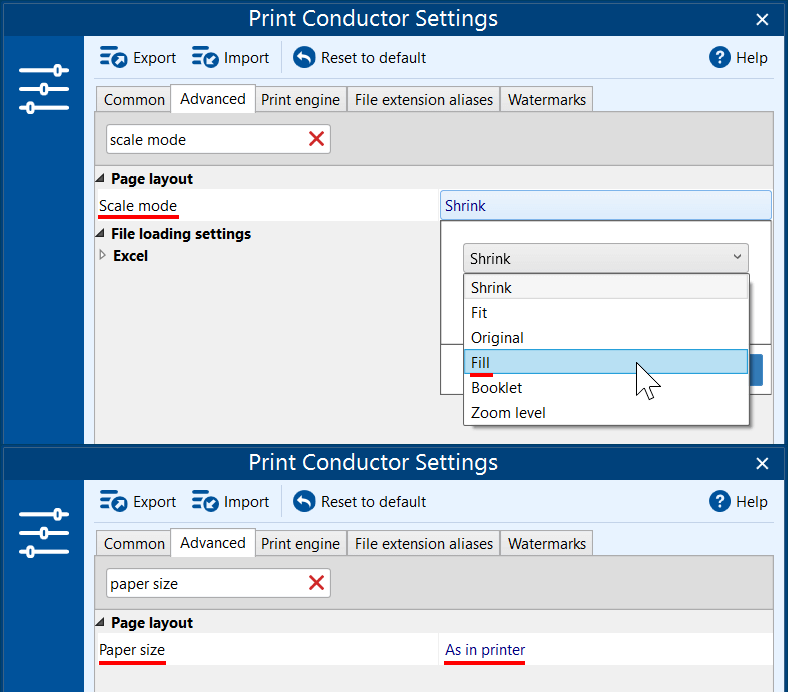
Task: Click Reset to default arrow in top window
Action: click(304, 57)
